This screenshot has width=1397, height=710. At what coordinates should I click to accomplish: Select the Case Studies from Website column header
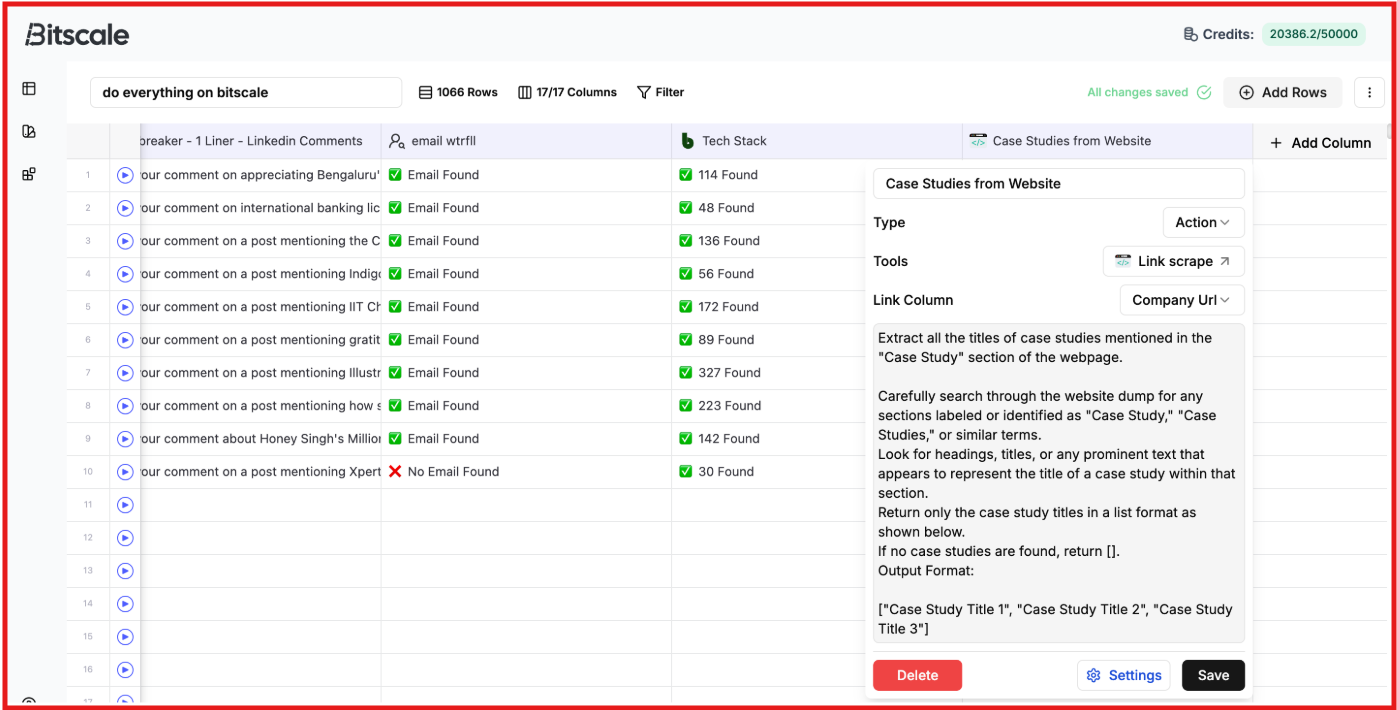(x=1107, y=141)
